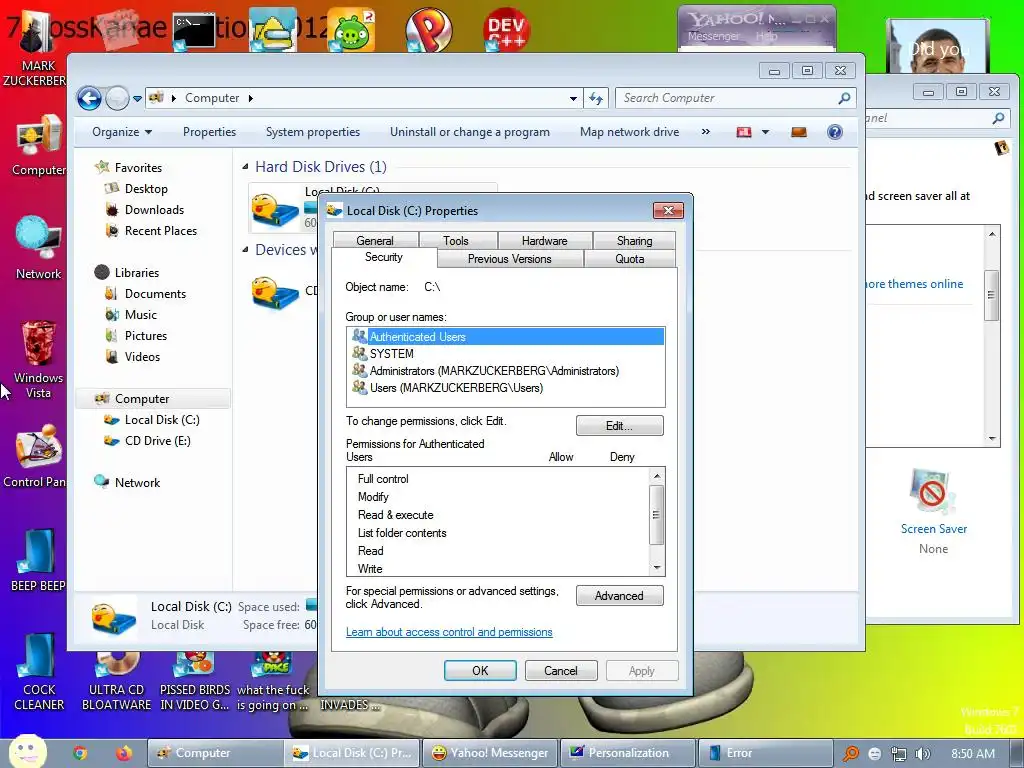This screenshot has width=1024, height=768.
Task: Click Firefox icon in taskbar
Action: (123, 753)
